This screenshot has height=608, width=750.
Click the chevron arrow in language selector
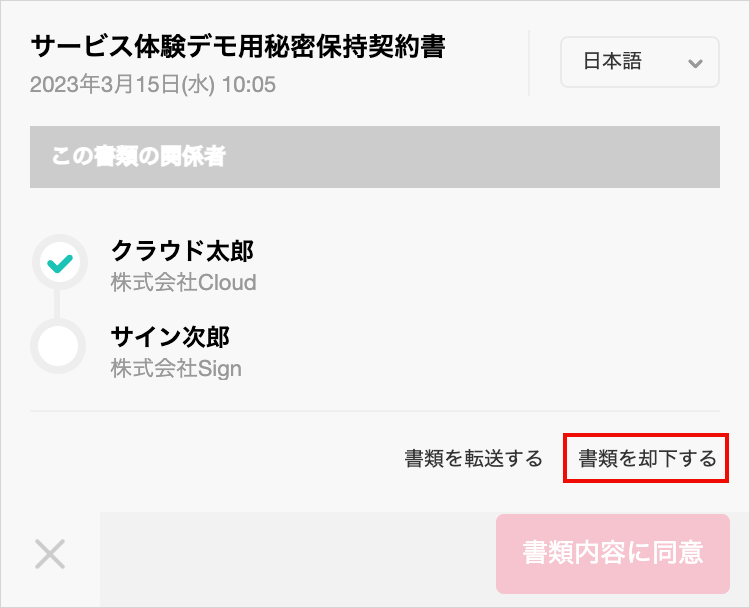695,63
